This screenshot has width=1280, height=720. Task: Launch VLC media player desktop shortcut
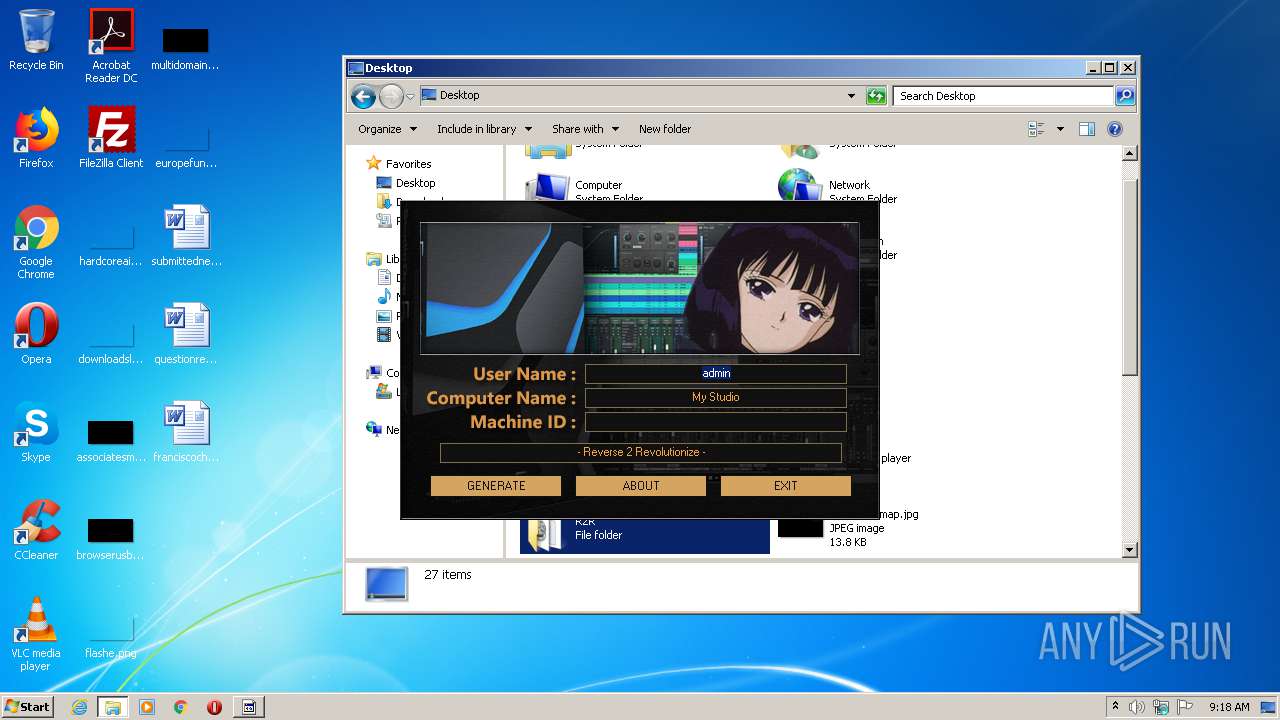coord(36,634)
